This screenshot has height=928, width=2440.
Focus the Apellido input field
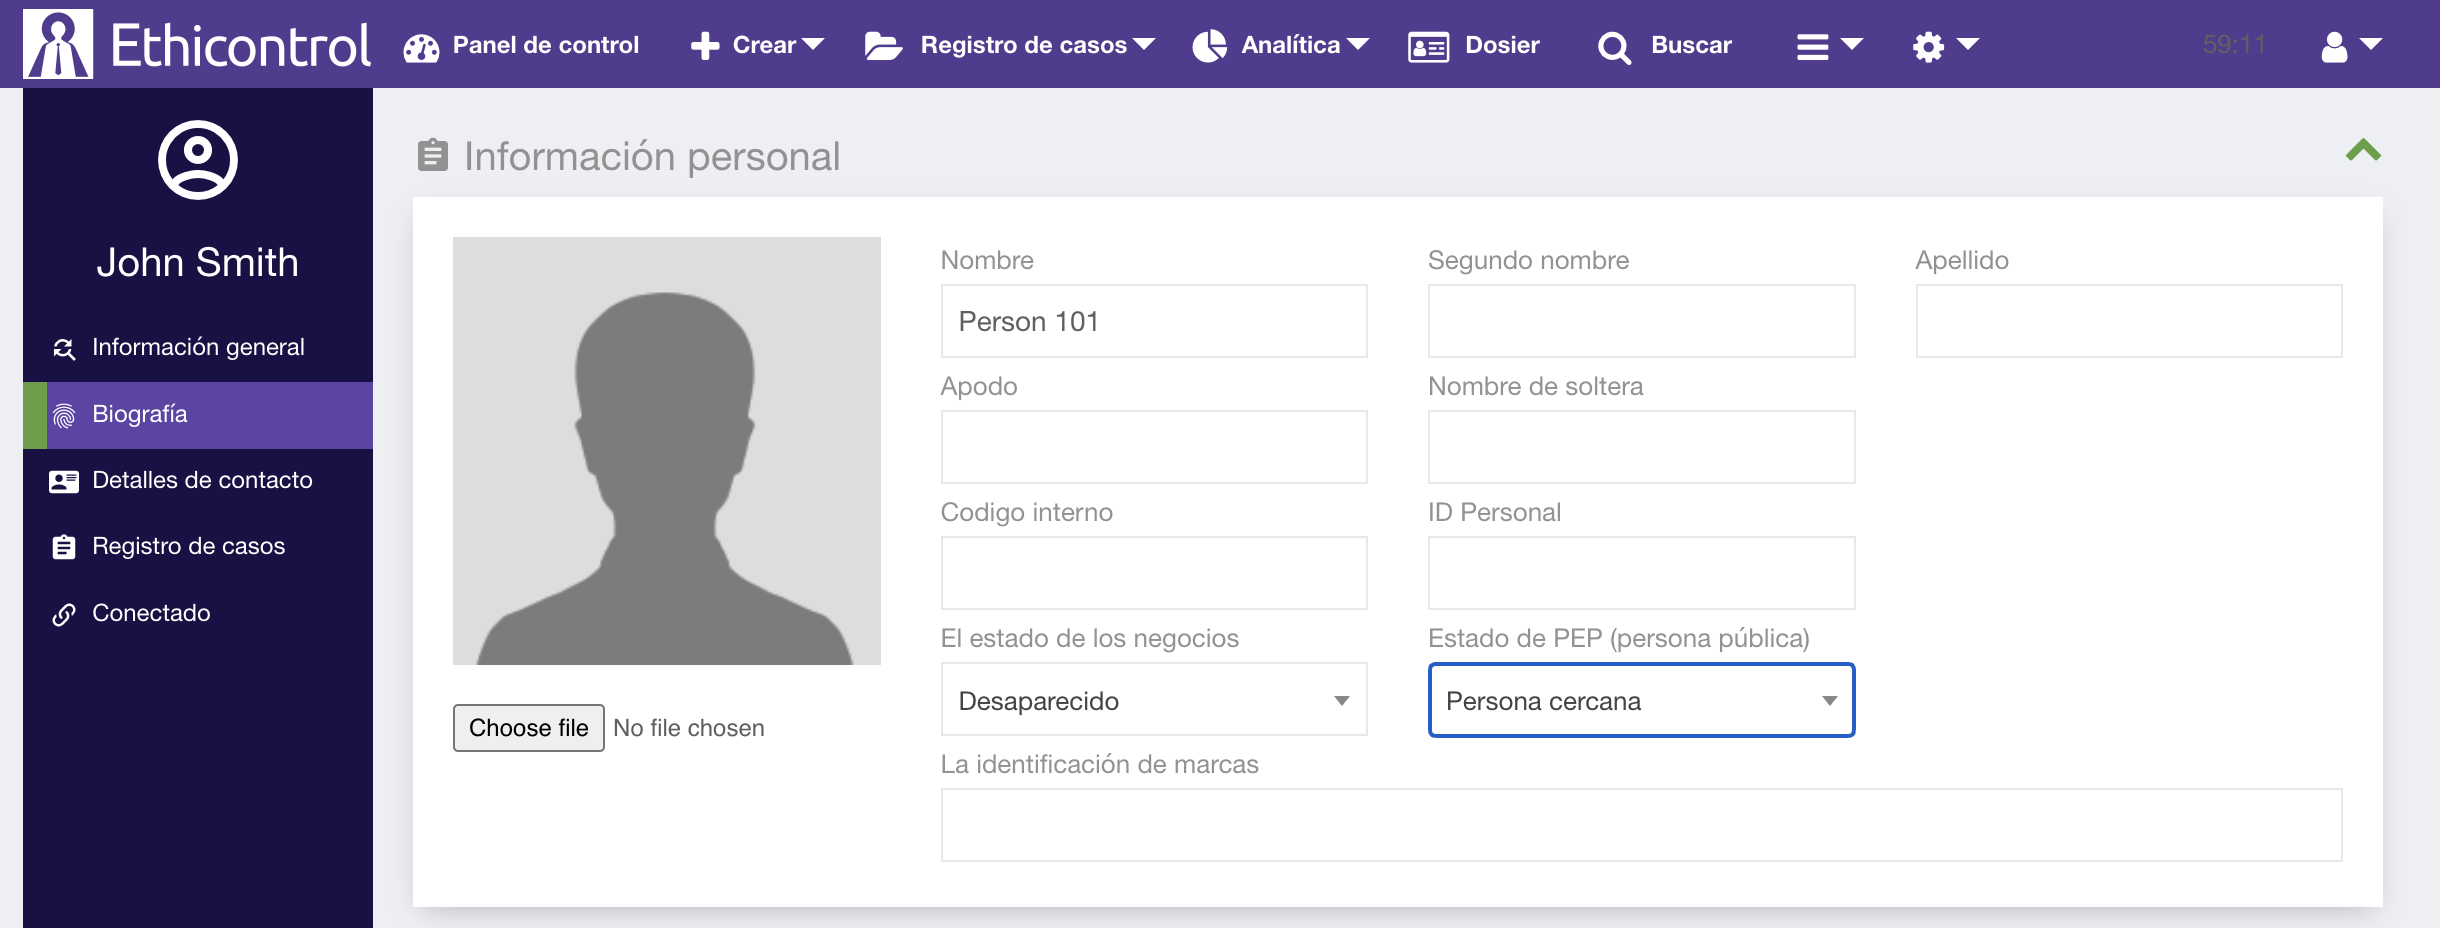point(2129,321)
